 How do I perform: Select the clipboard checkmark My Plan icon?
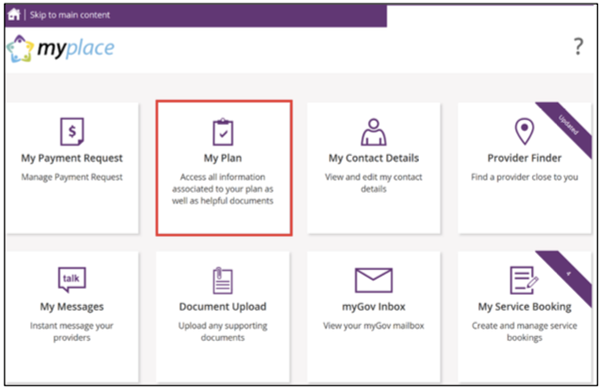(223, 132)
